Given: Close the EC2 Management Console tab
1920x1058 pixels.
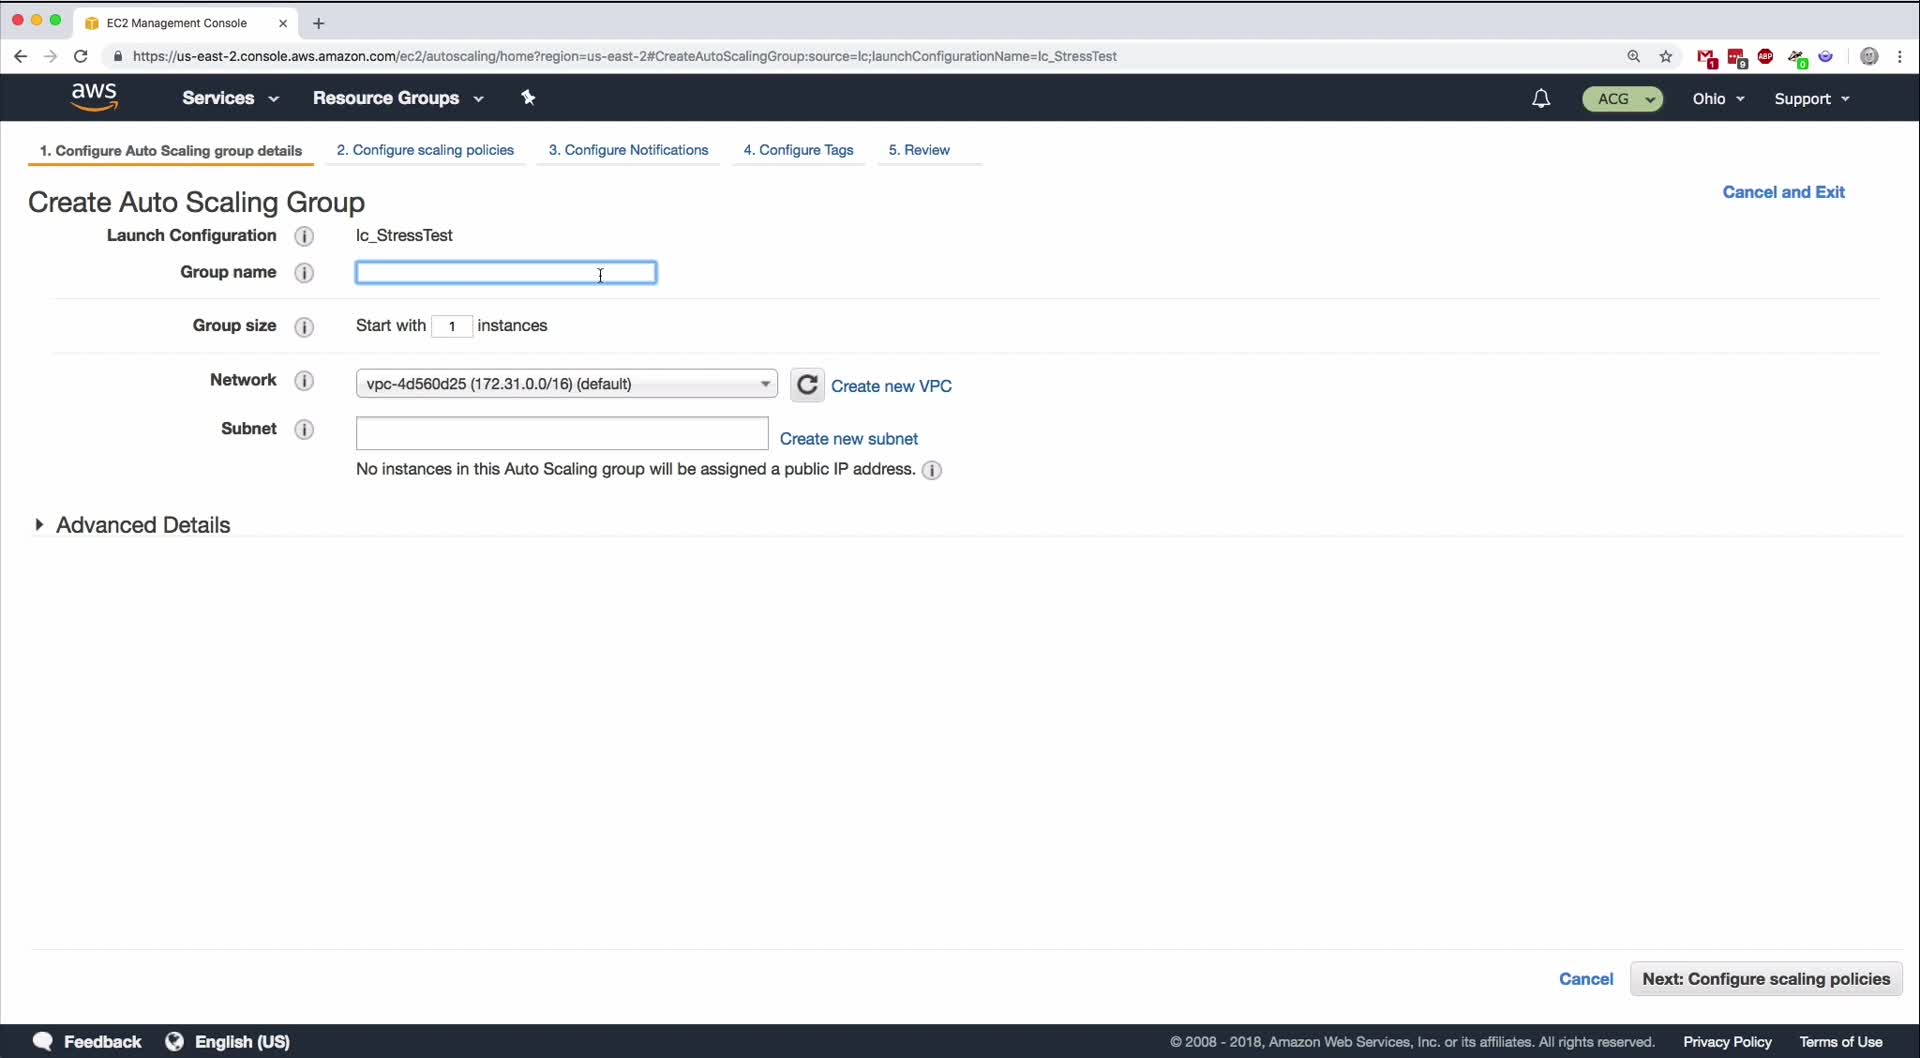Looking at the screenshot, I should [283, 23].
